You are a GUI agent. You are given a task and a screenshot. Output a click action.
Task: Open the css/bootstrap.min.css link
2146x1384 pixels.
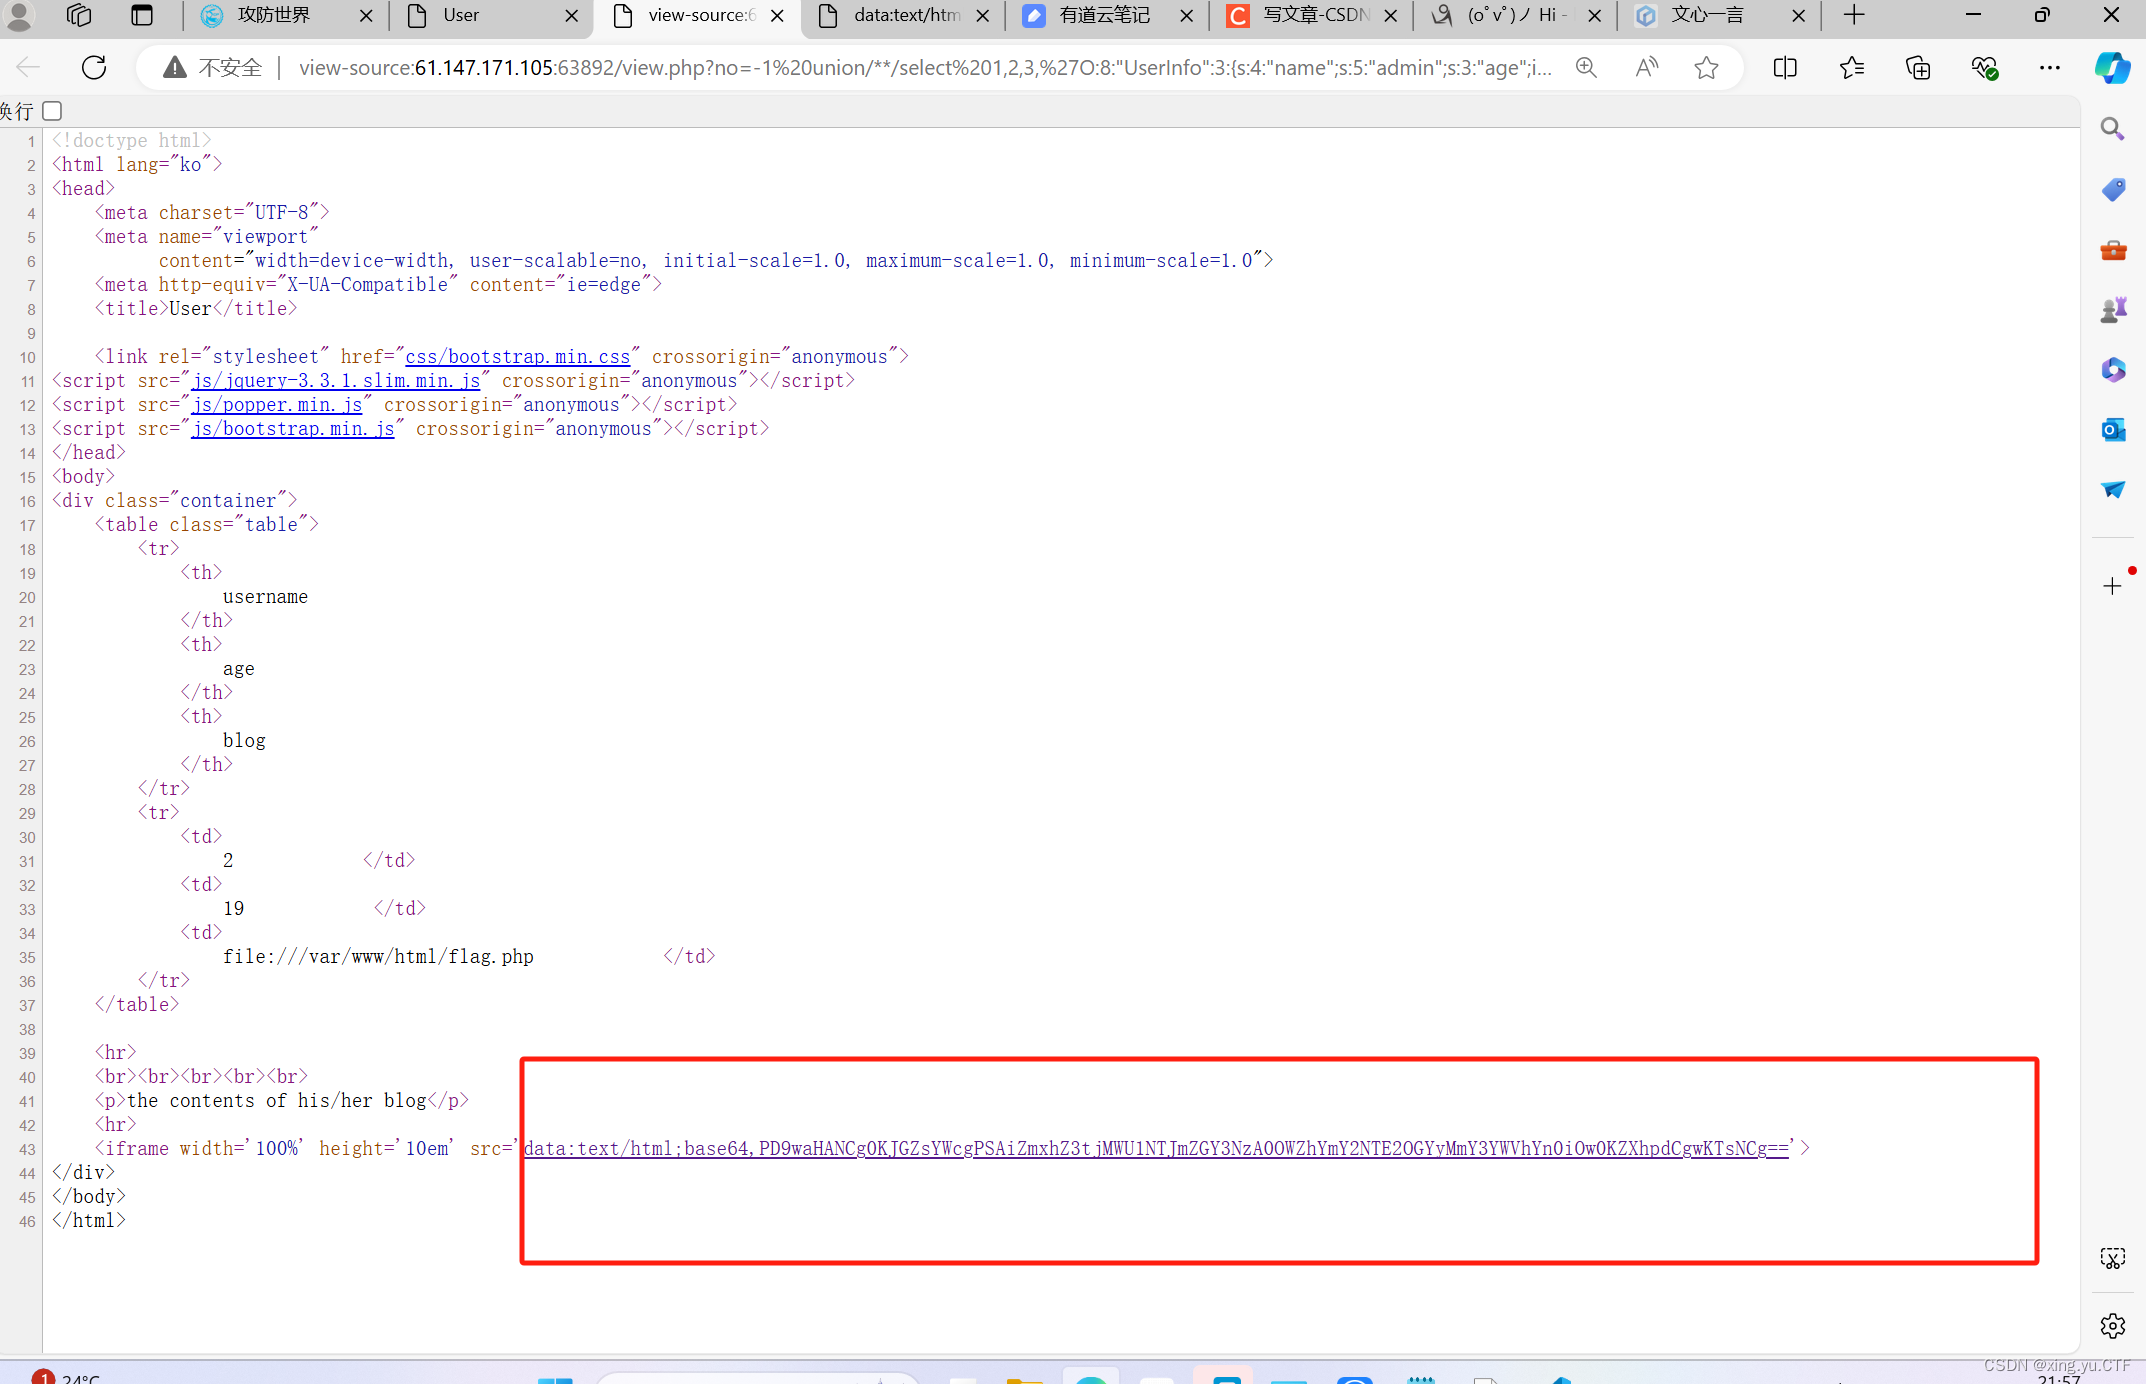(518, 357)
